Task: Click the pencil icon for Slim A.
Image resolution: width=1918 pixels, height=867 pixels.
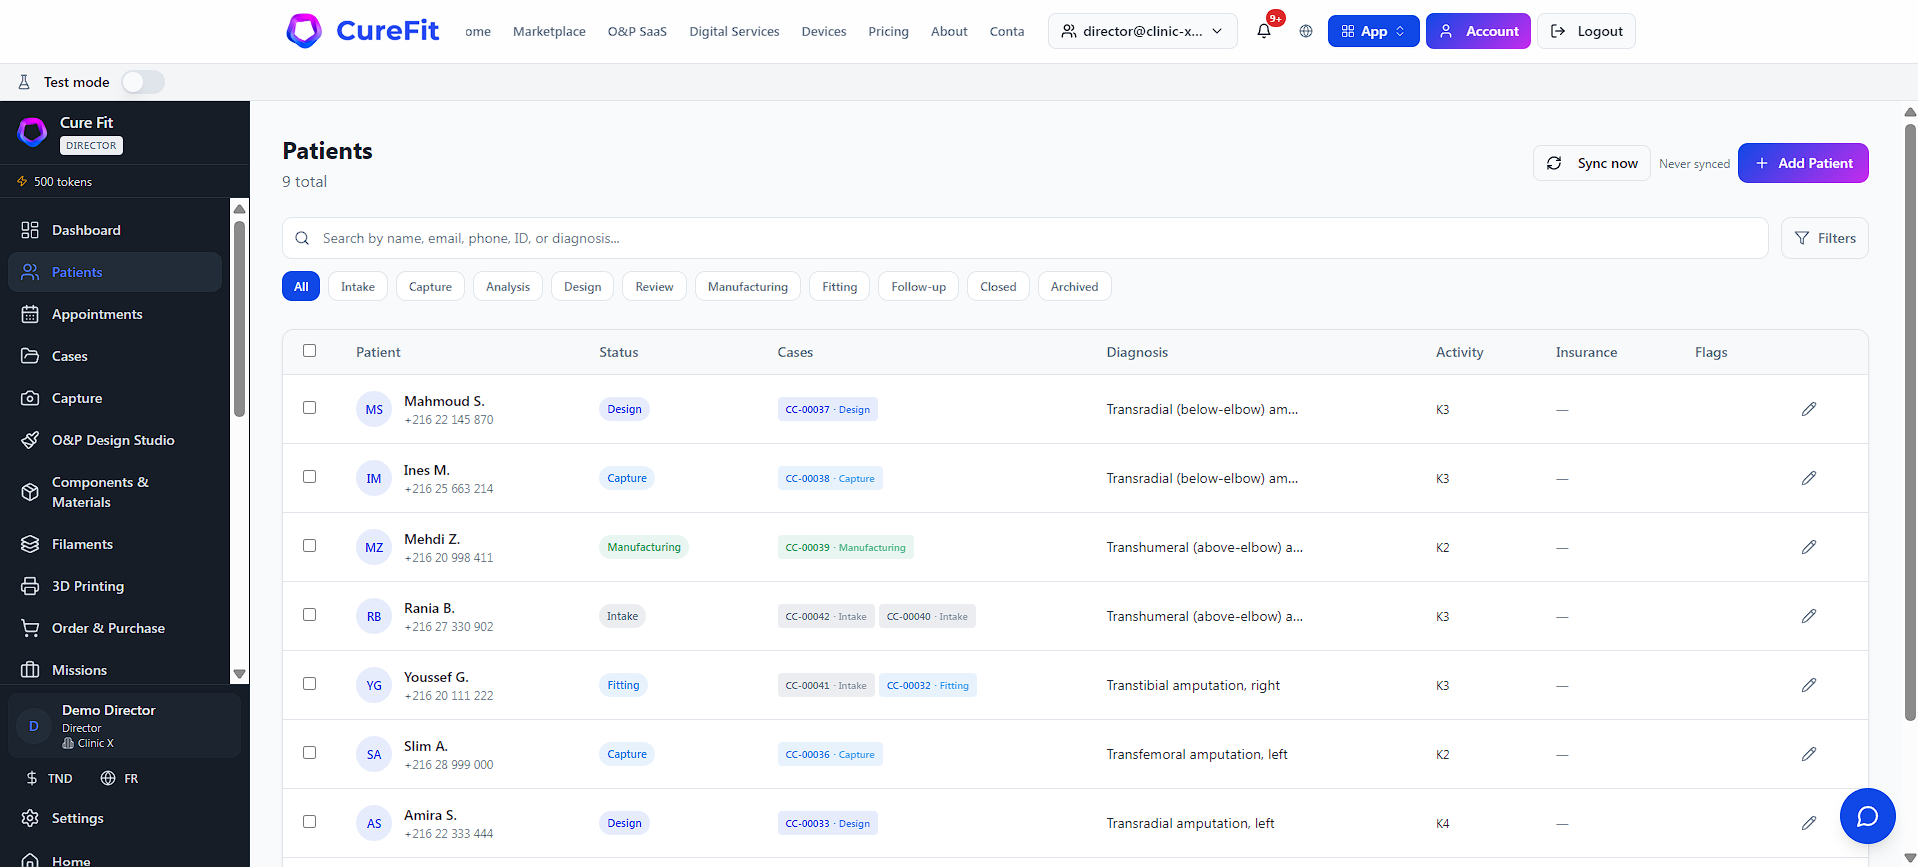Action: pyautogui.click(x=1809, y=754)
